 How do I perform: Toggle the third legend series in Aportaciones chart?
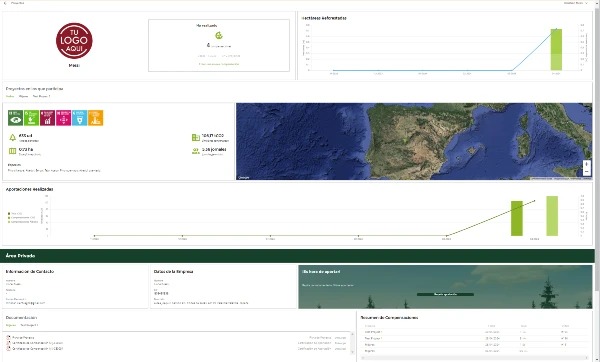coord(23,222)
